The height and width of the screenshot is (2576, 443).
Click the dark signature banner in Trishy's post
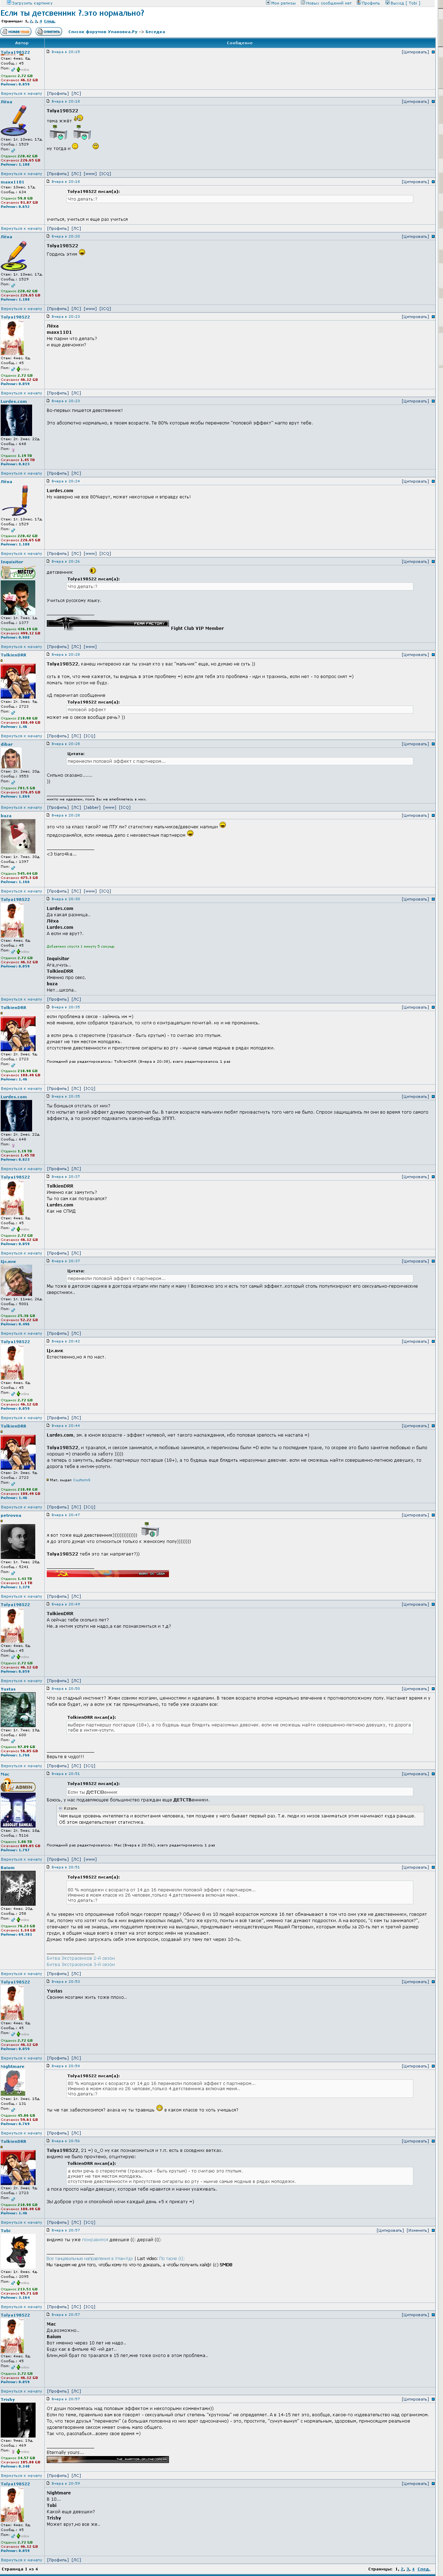[x=107, y=2459]
